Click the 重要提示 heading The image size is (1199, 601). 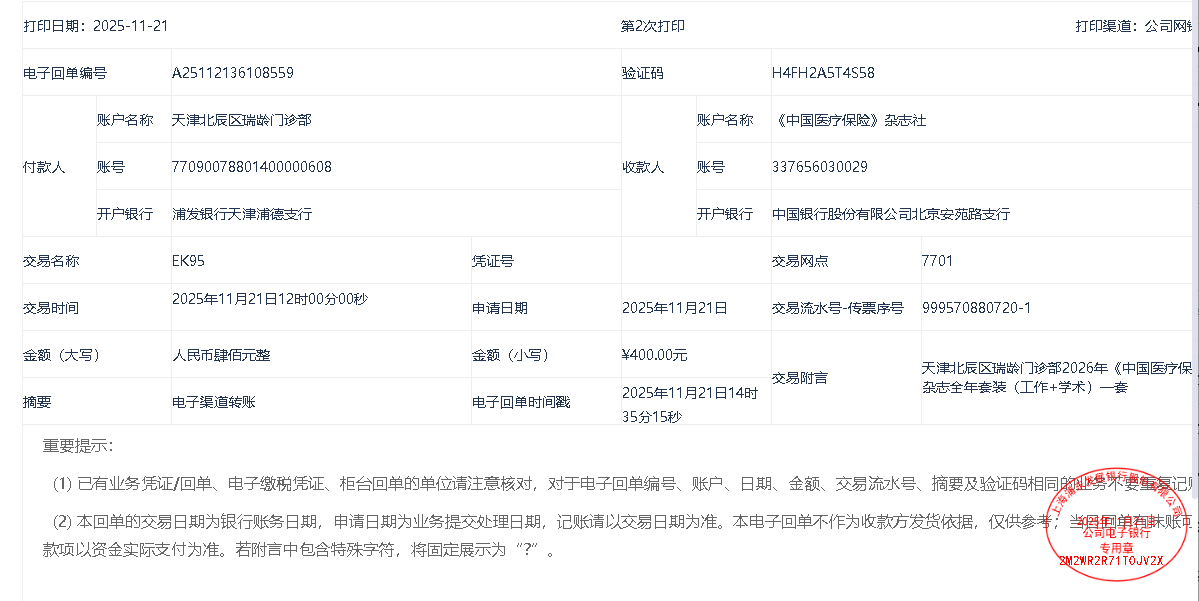click(78, 446)
